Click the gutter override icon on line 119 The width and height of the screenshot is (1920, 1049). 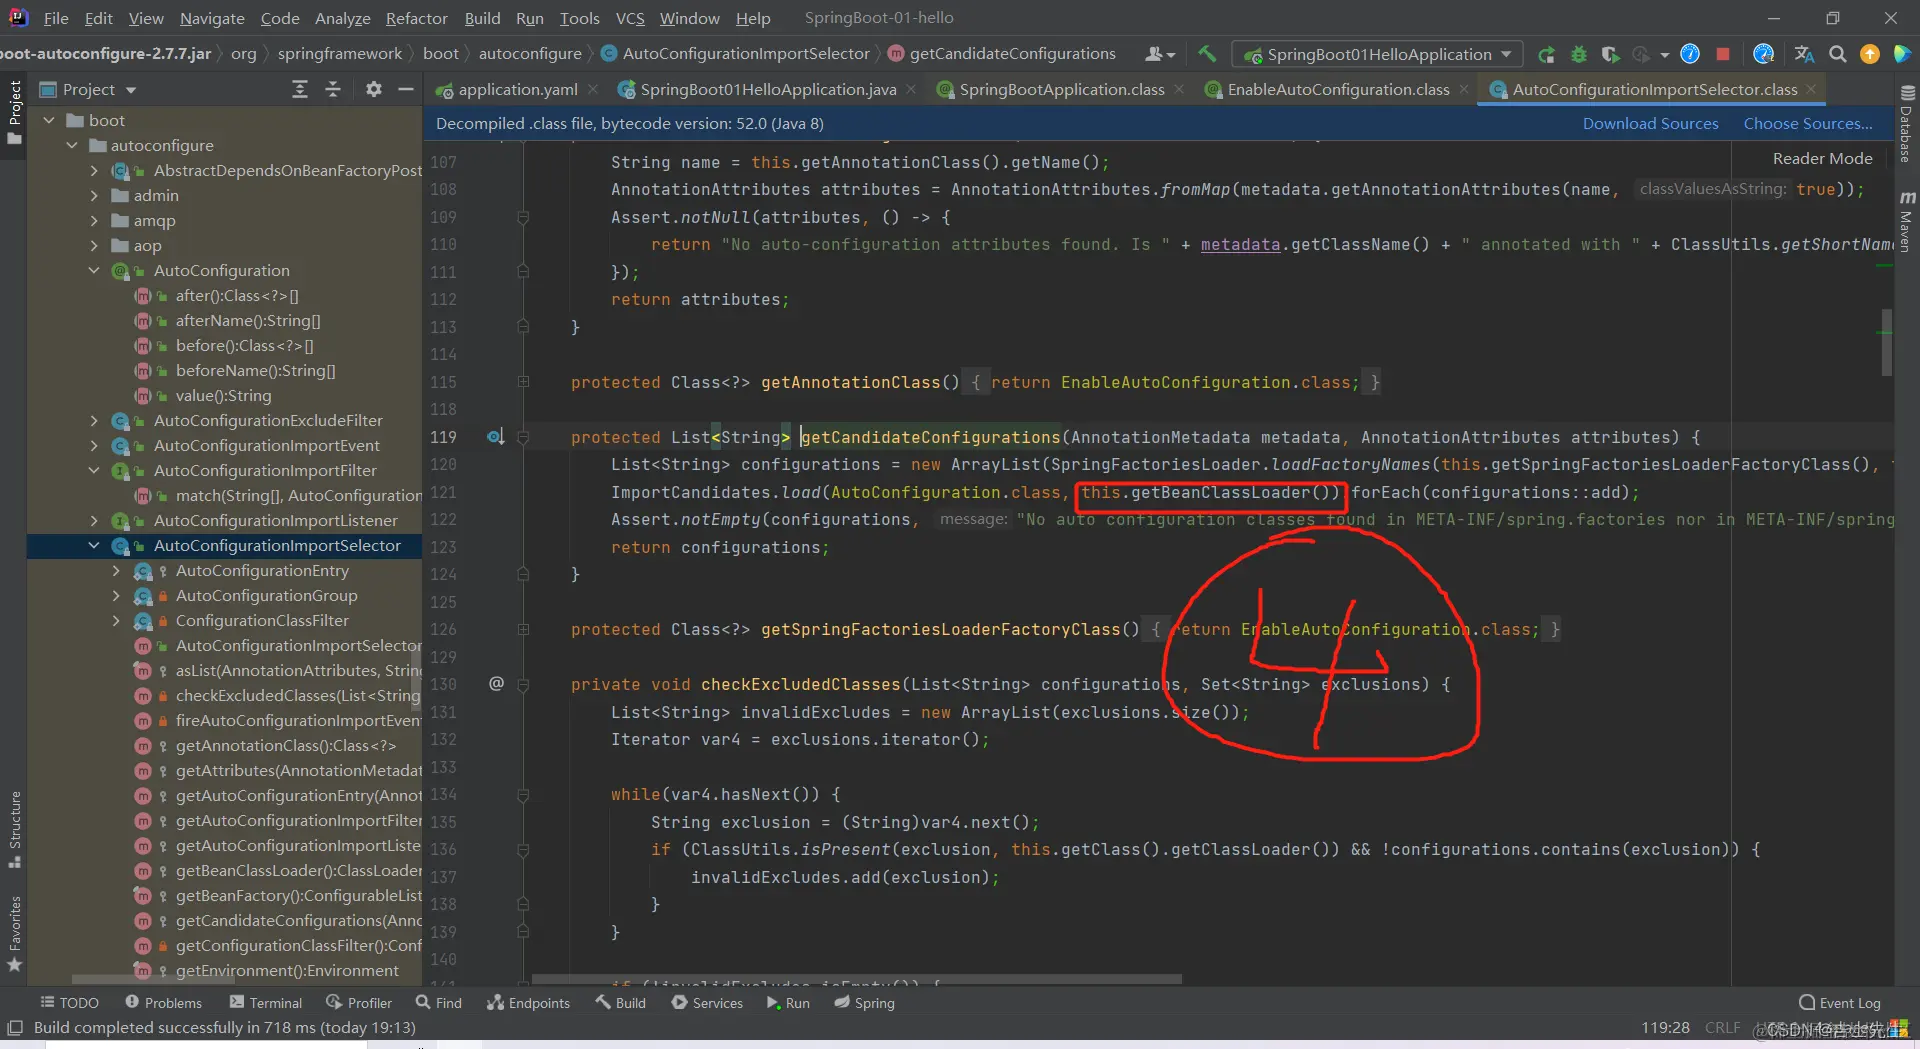click(x=494, y=437)
